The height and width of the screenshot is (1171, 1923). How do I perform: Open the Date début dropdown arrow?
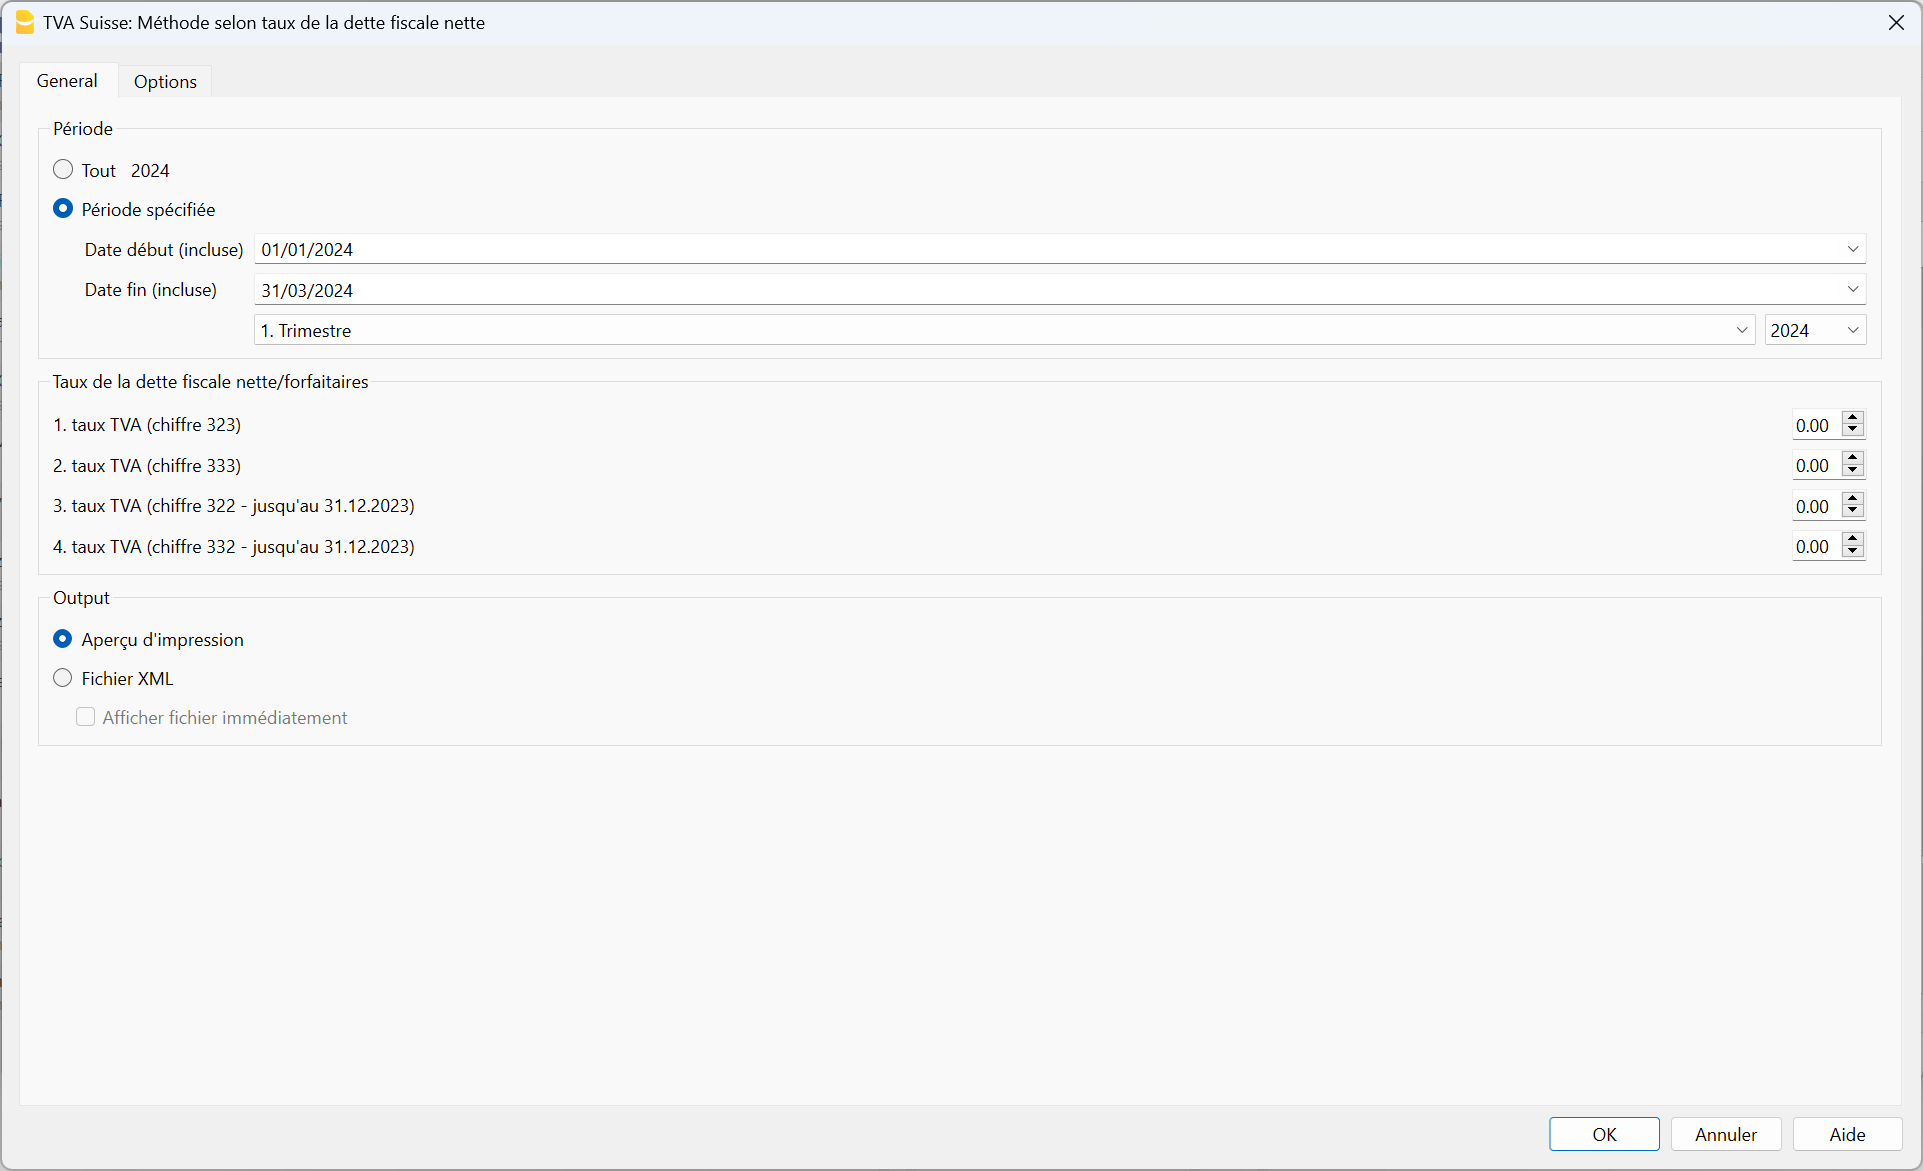[1852, 249]
